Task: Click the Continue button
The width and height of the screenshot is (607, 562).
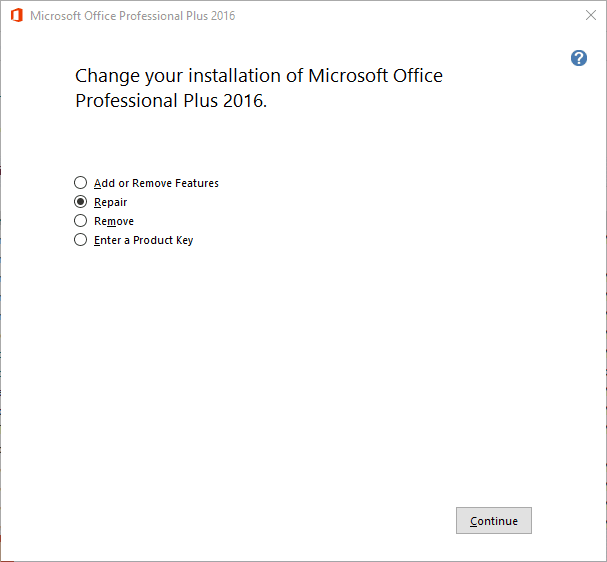Action: (x=494, y=521)
